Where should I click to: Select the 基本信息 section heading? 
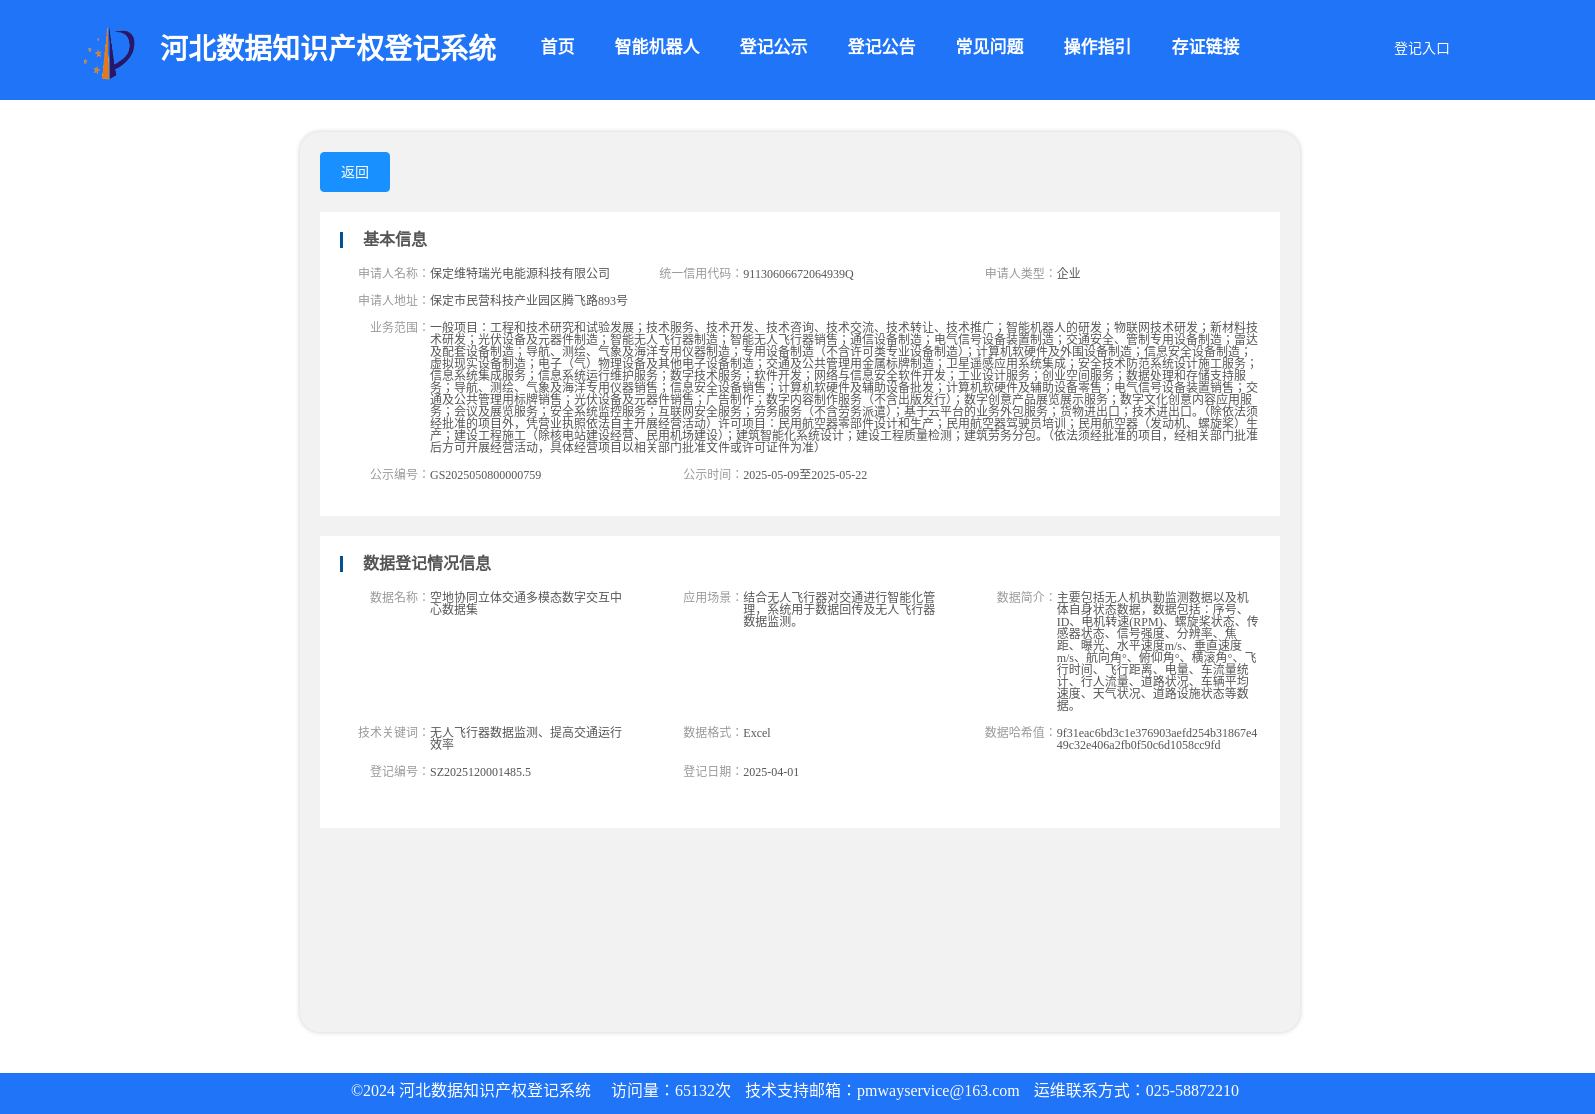tap(395, 239)
